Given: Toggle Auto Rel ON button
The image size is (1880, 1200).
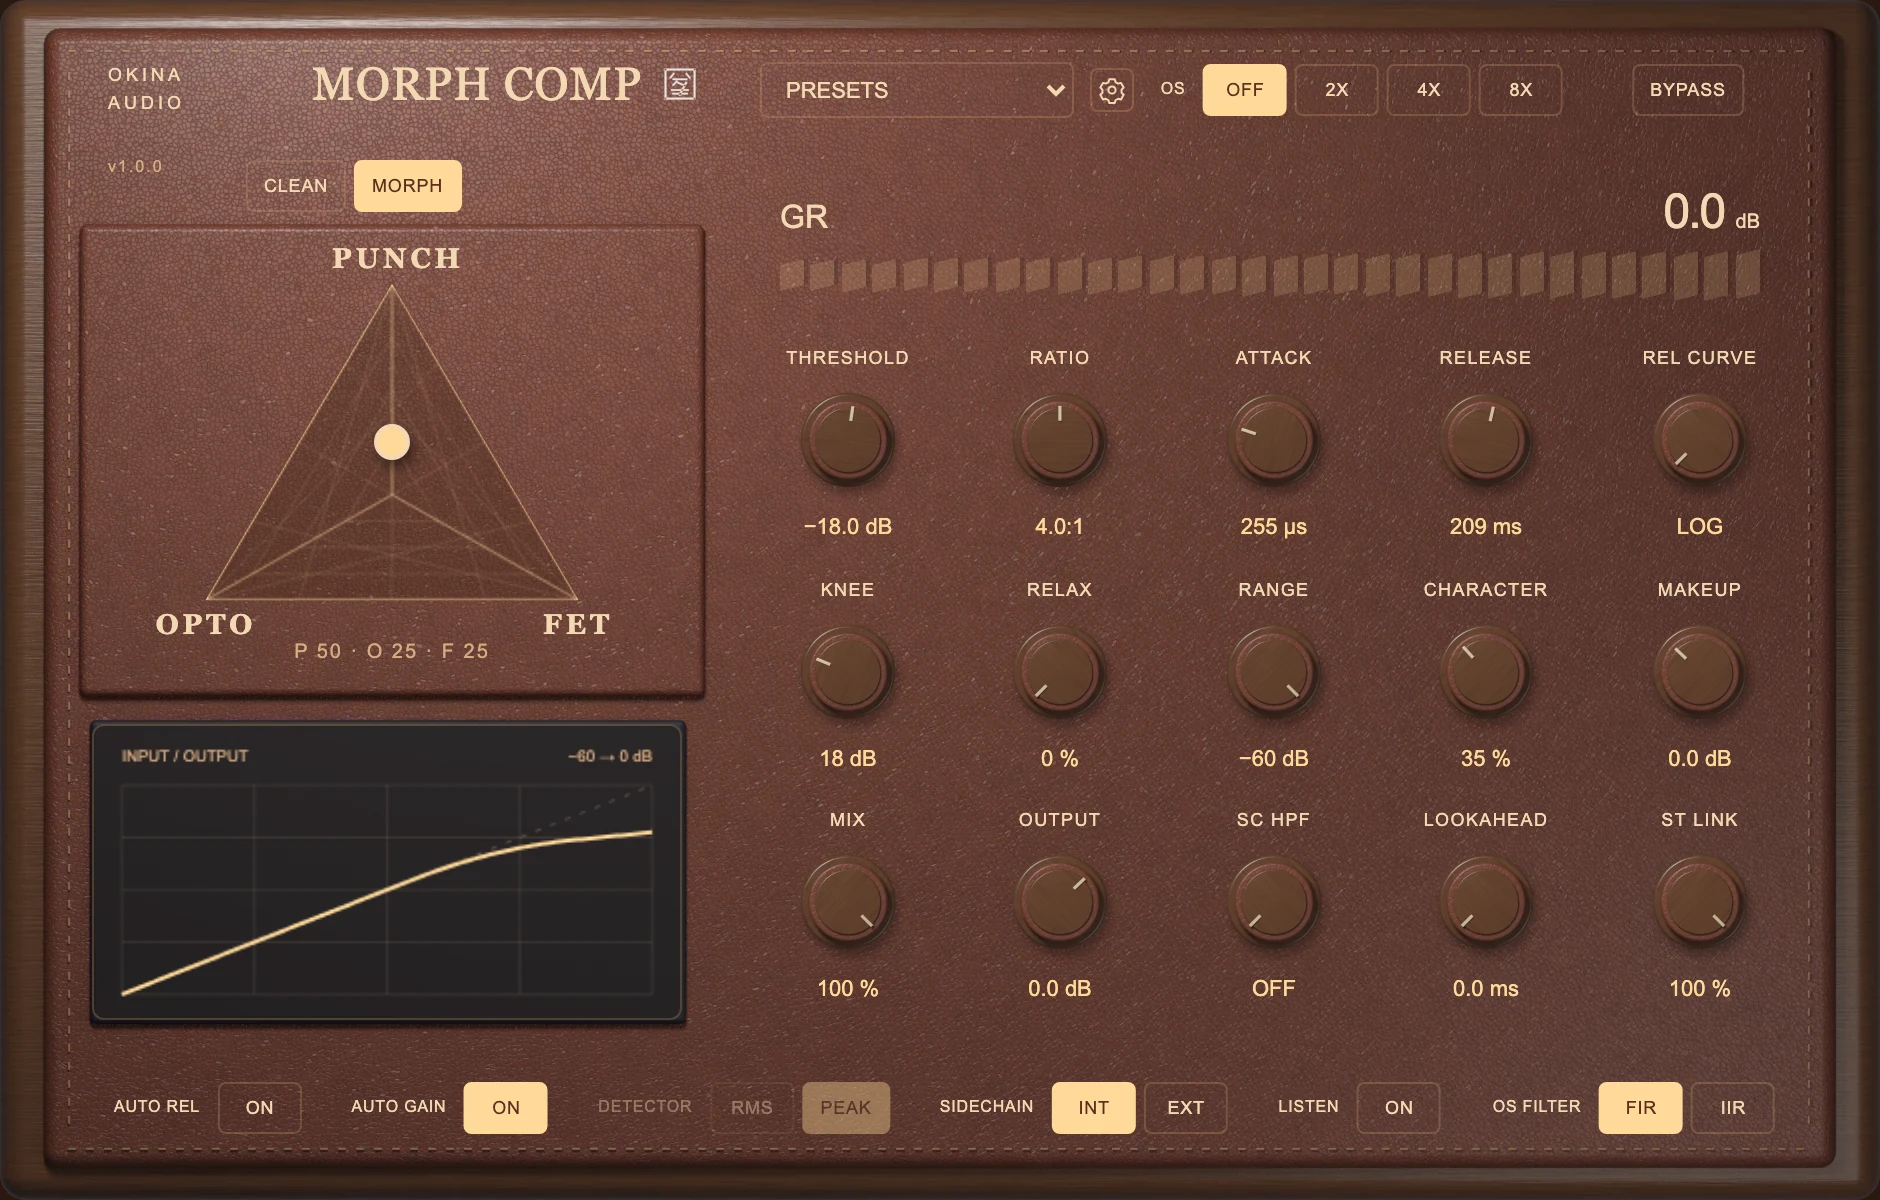Looking at the screenshot, I should point(259,1108).
